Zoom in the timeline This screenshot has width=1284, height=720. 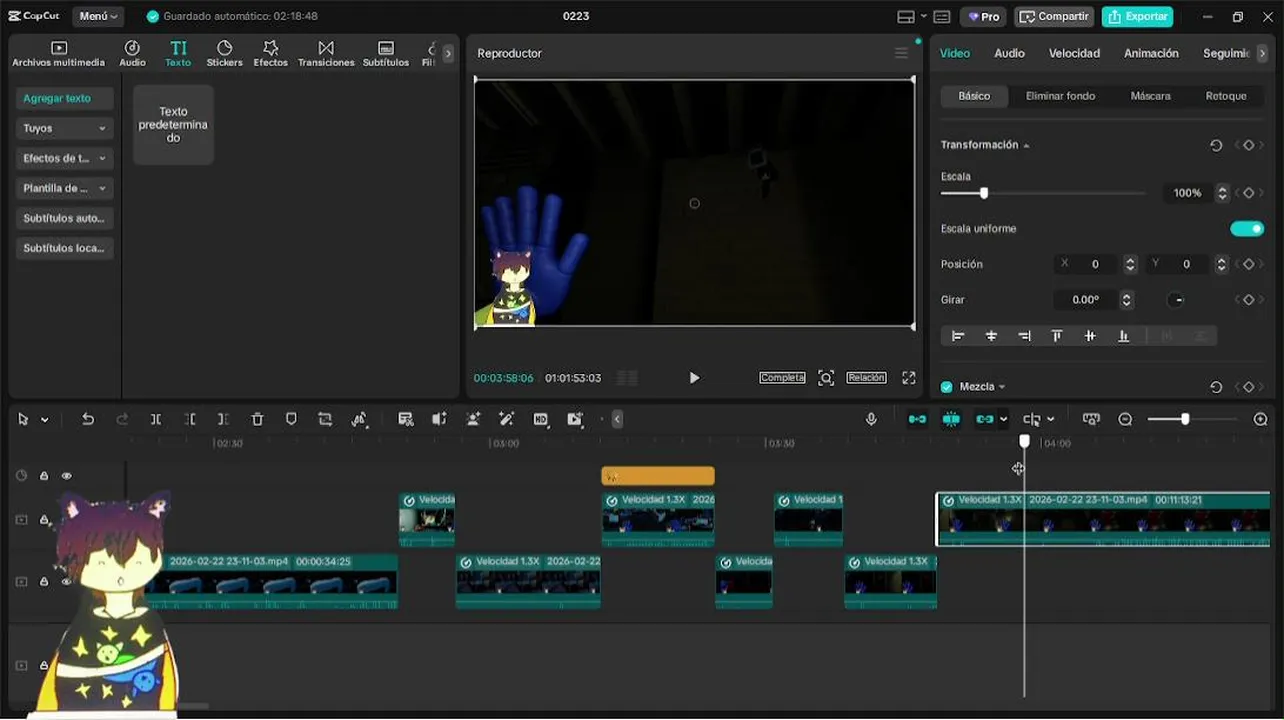click(x=1261, y=419)
